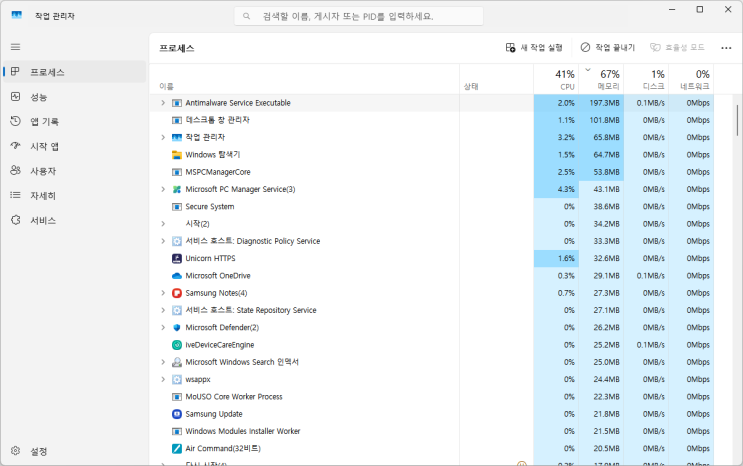Screen dimensions: 743x466
Task: Expand 서비스 호스트: State Repository Service
Action: pos(163,310)
